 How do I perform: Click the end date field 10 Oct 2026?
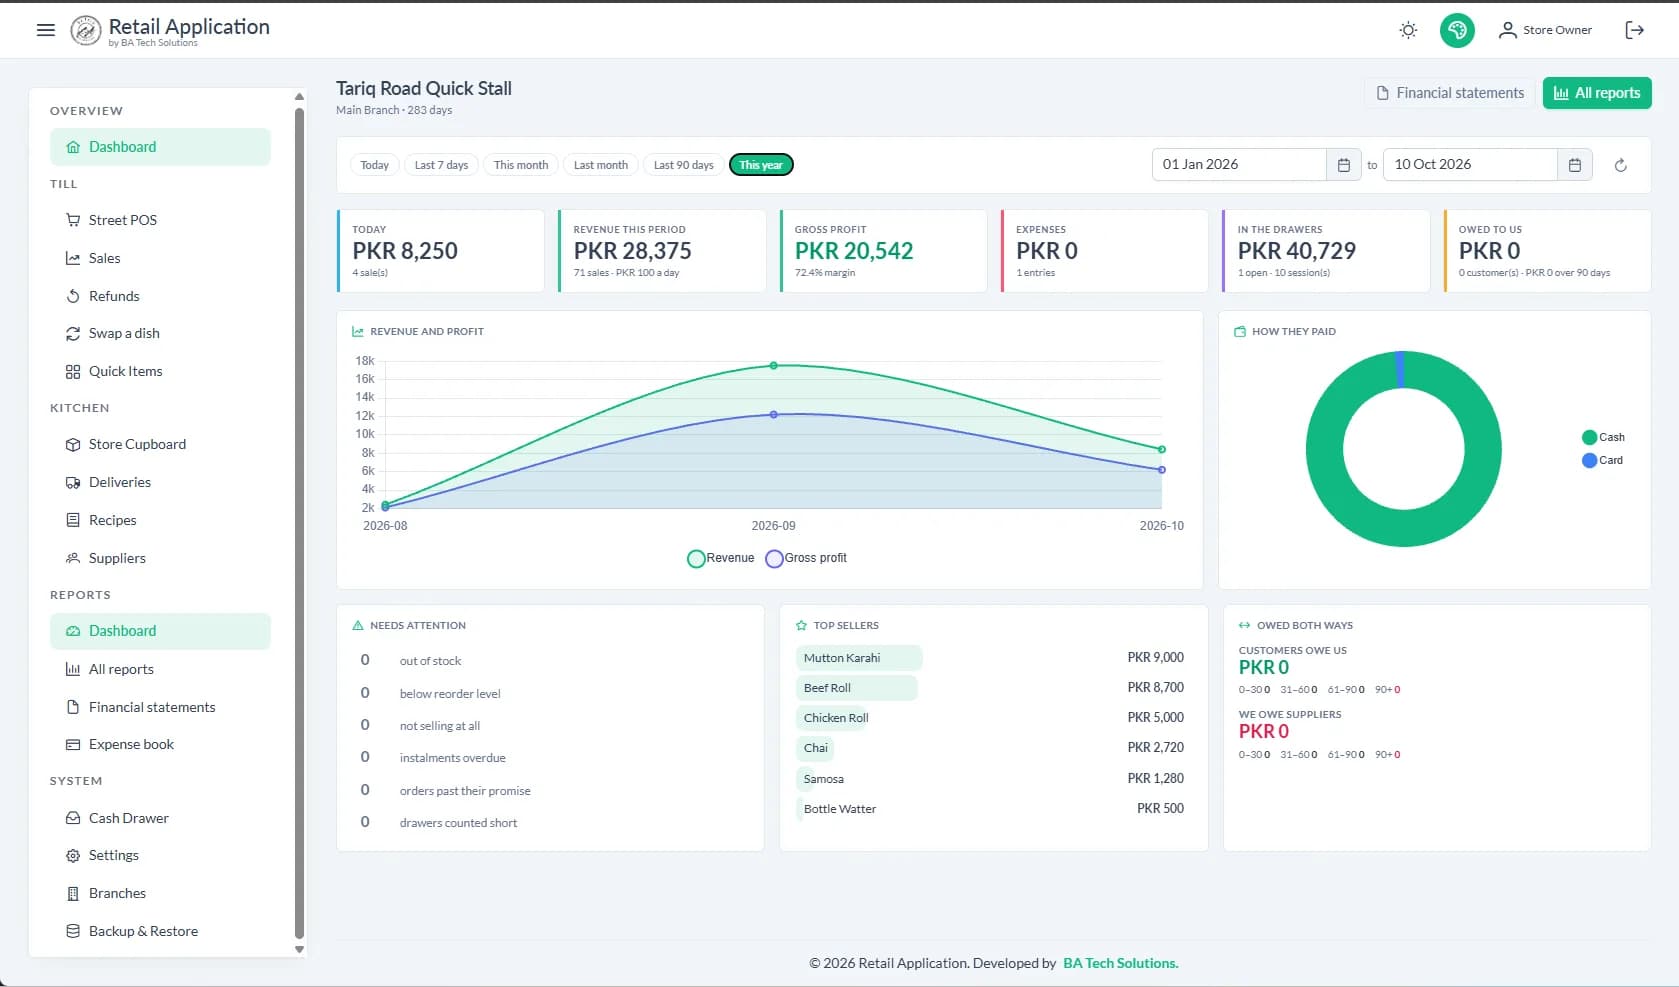coord(1471,165)
